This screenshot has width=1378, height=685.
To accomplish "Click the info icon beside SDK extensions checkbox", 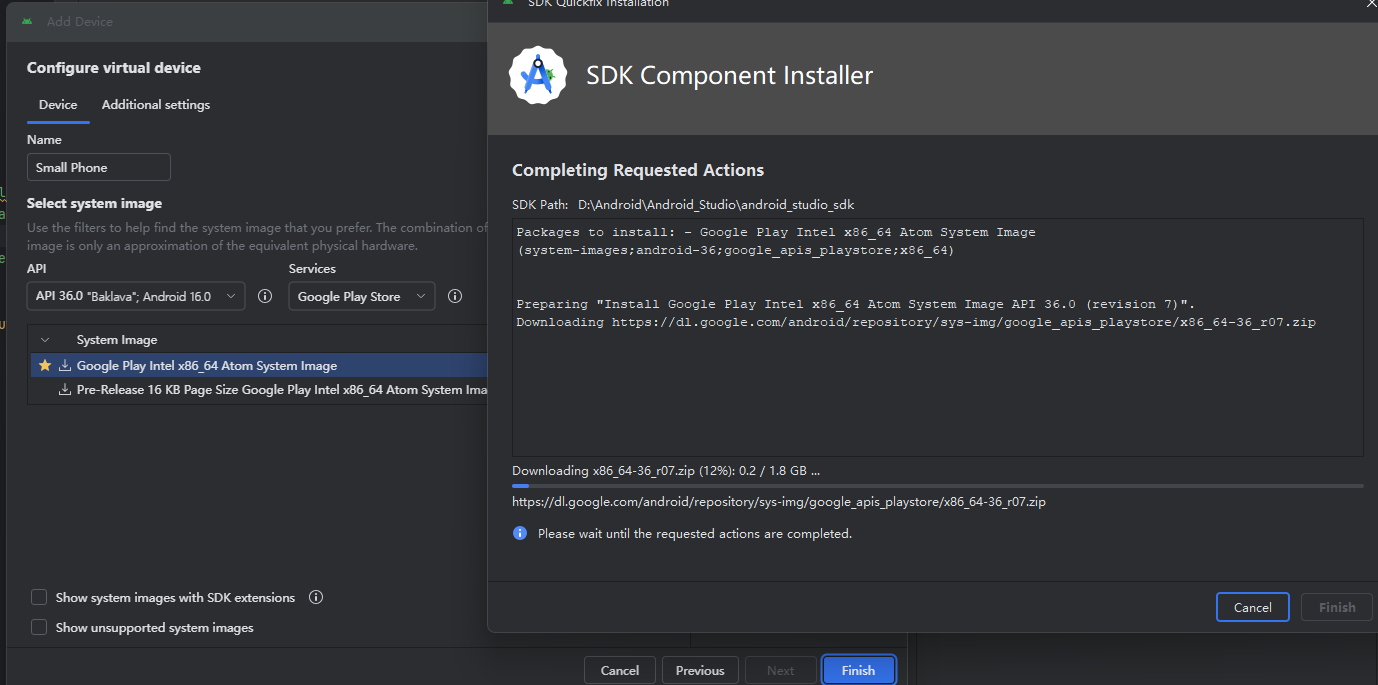I will point(316,597).
